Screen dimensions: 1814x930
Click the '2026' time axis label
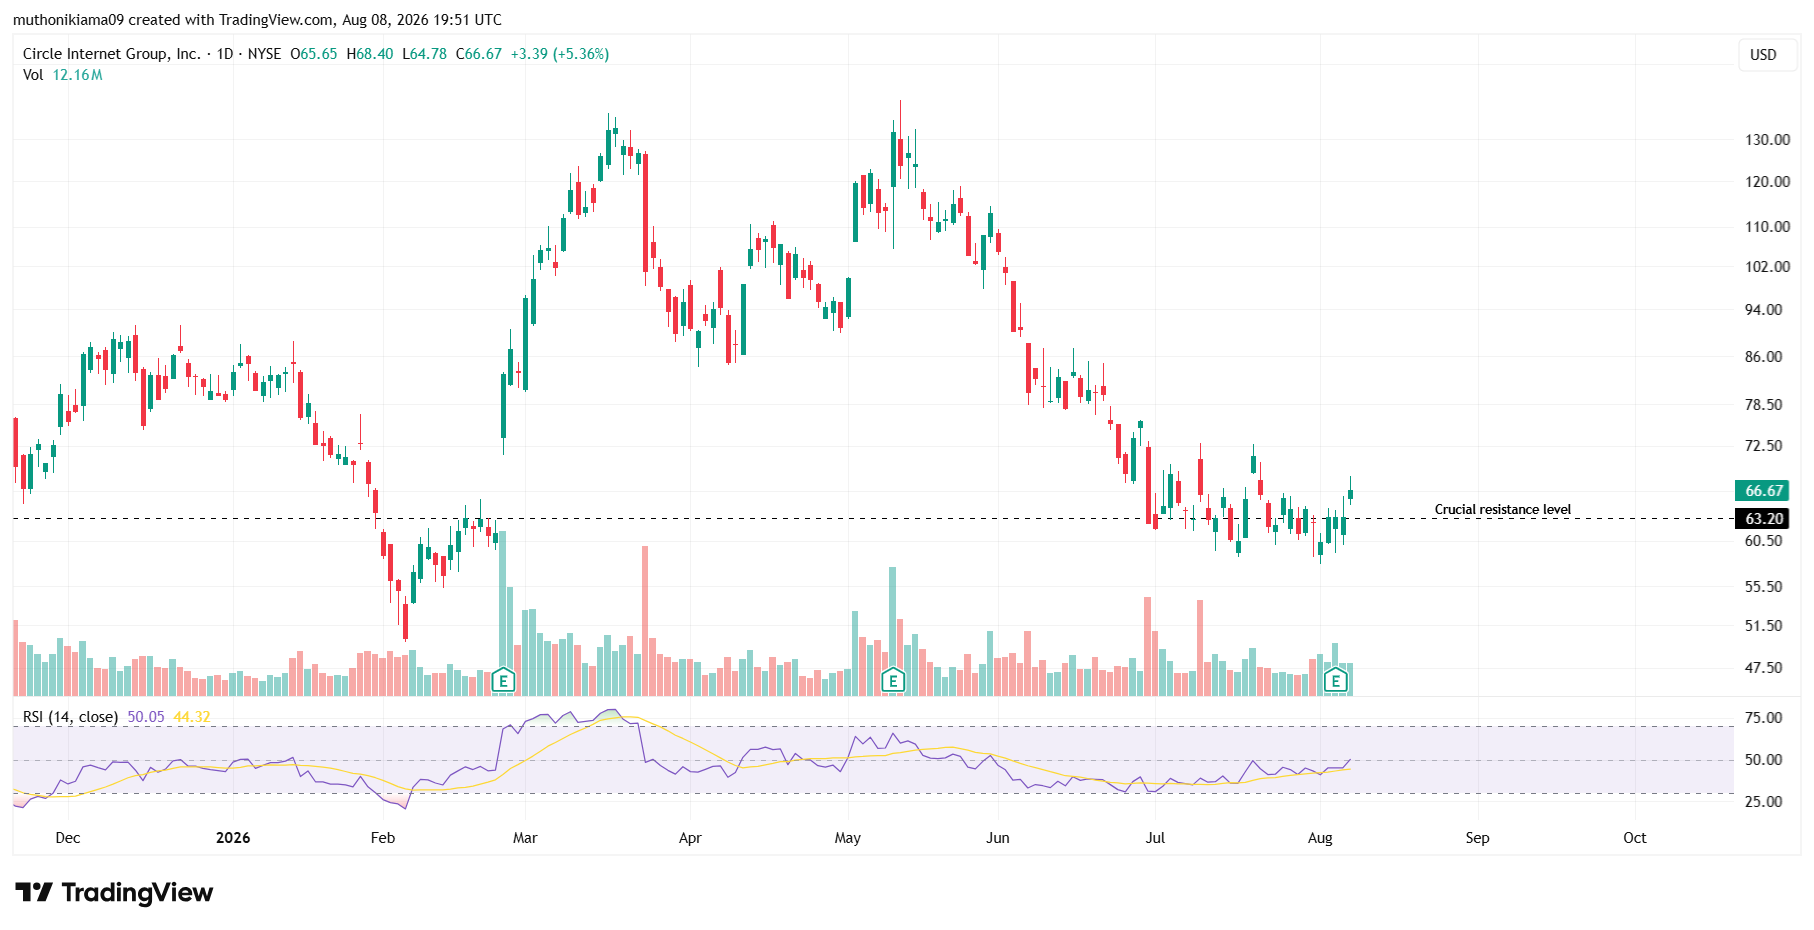click(x=233, y=838)
